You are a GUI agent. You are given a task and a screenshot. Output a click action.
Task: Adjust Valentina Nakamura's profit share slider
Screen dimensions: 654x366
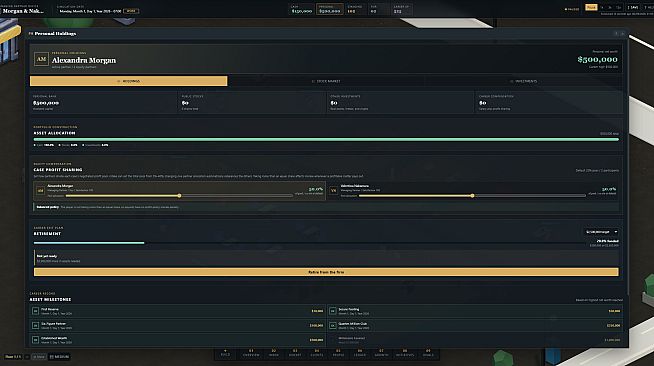coord(472,196)
